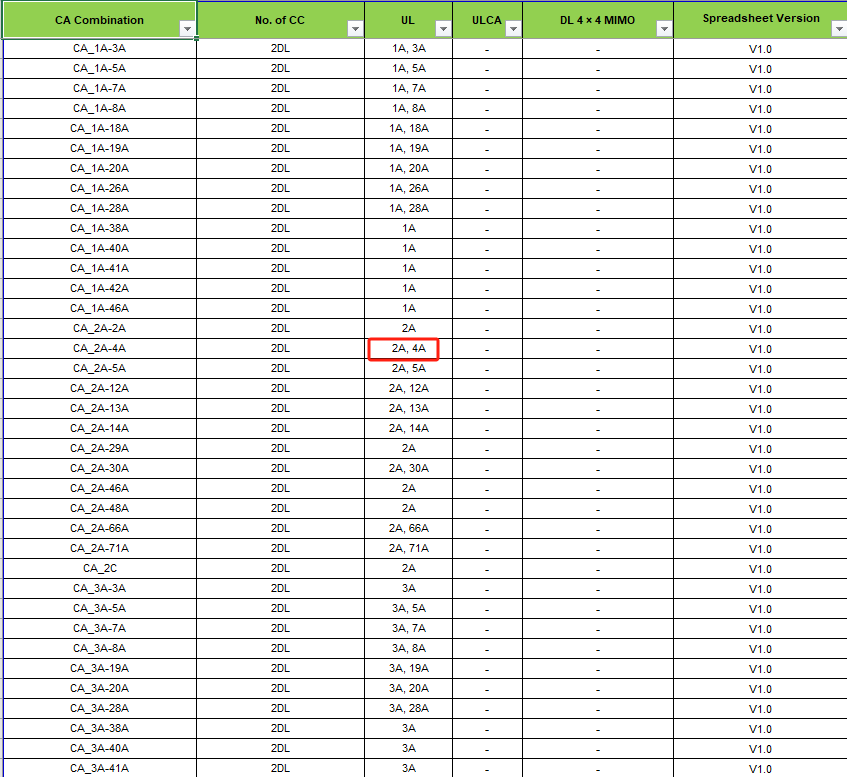Screen dimensions: 847x777
Task: Select the CA_1A-46A cell
Action: (x=99, y=308)
